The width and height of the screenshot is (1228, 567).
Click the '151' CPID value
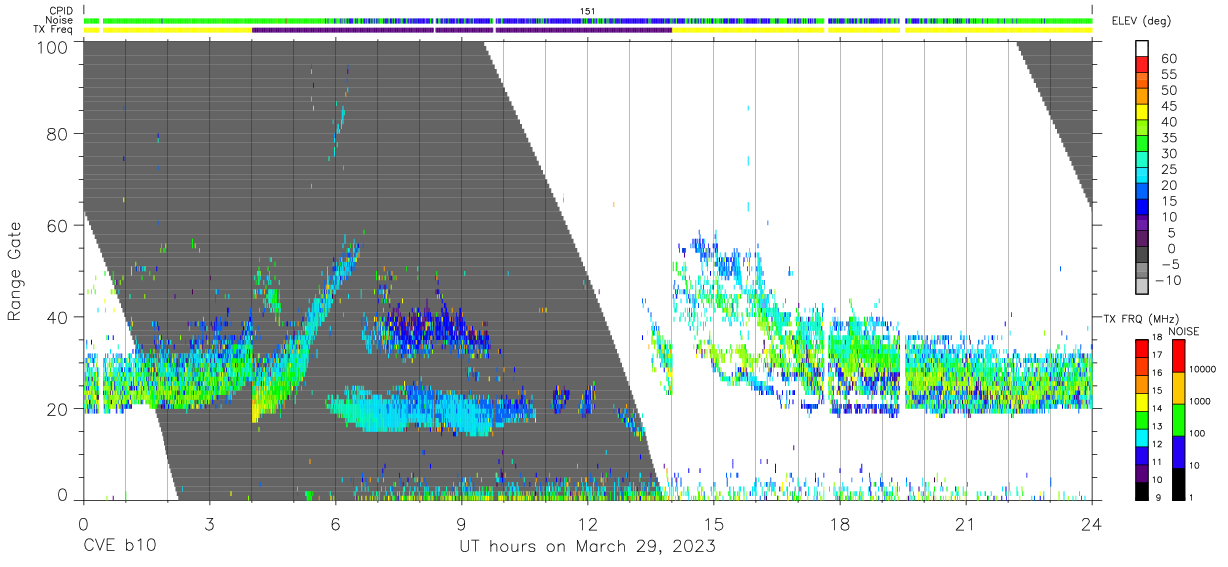587,11
